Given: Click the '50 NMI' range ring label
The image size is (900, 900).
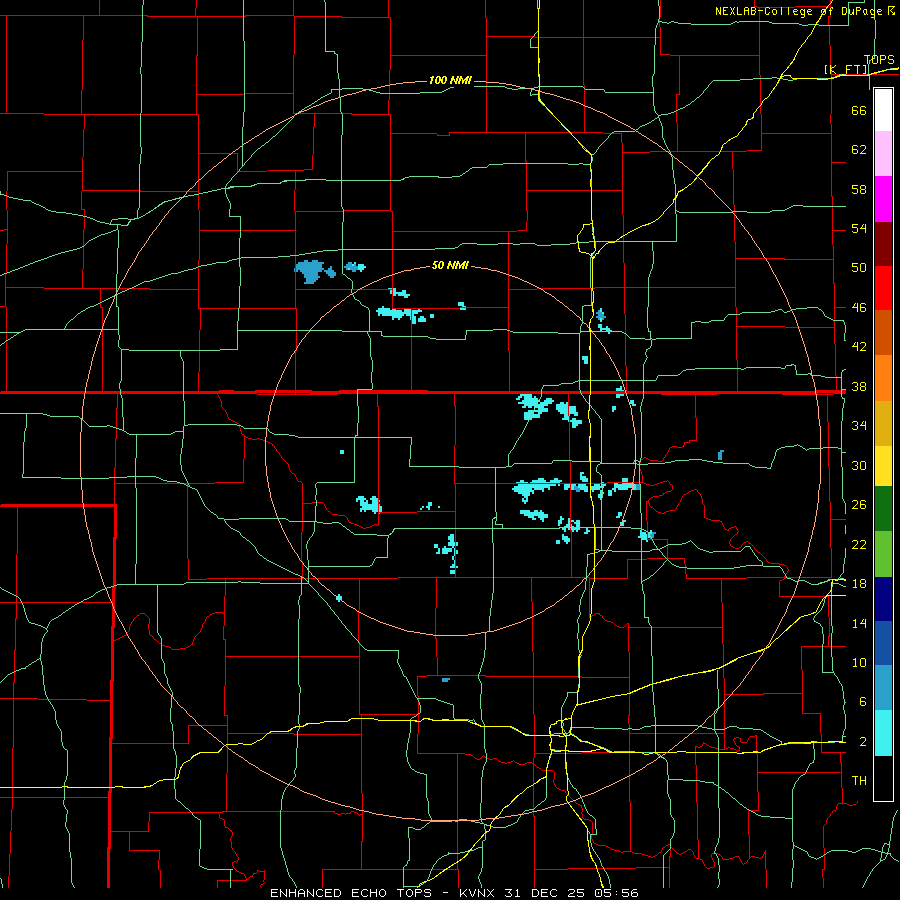Looking at the screenshot, I should click(x=450, y=265).
